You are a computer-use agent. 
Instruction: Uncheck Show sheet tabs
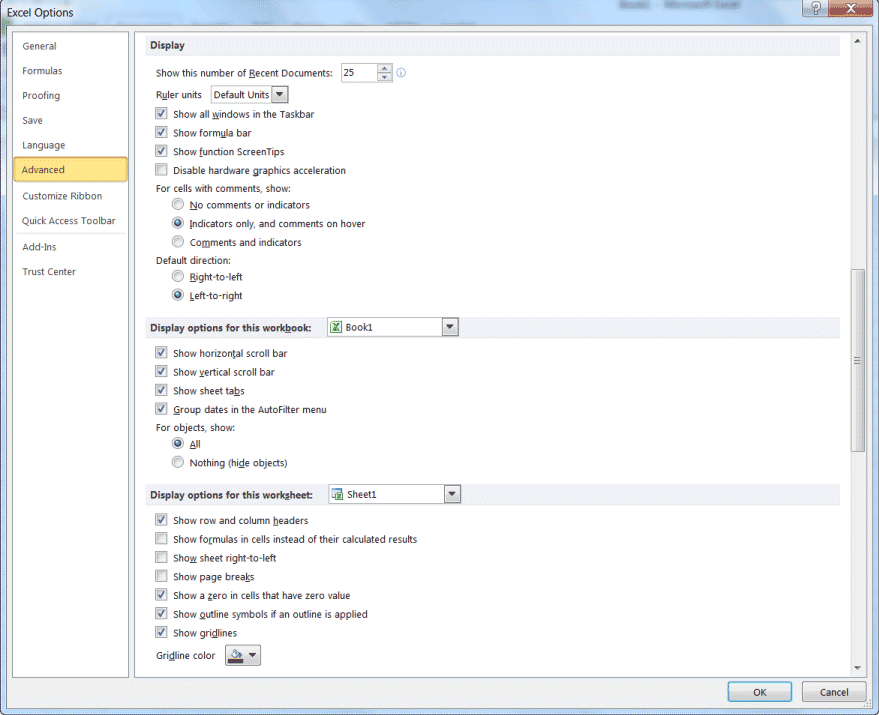(x=161, y=390)
